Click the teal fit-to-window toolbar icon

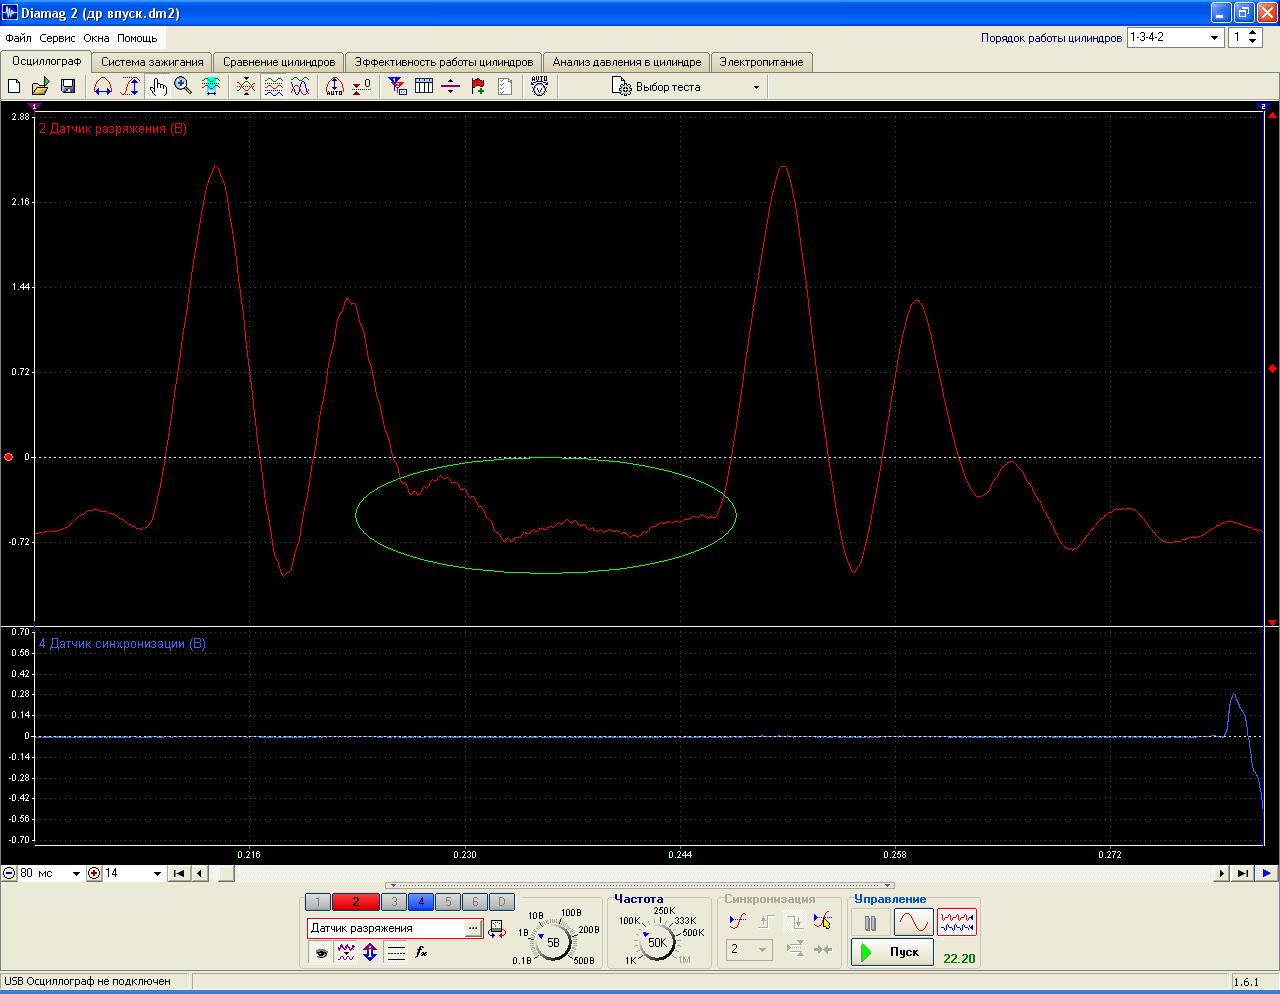(211, 87)
